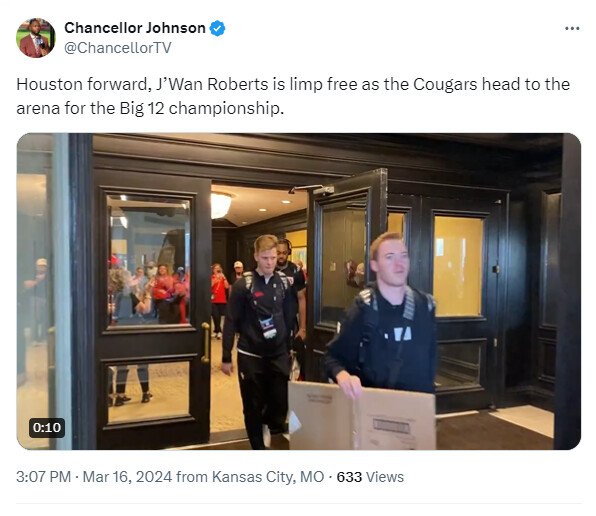Visit the @ChancellorTV handle profile
Image resolution: width=596 pixels, height=516 pixels.
(117, 48)
